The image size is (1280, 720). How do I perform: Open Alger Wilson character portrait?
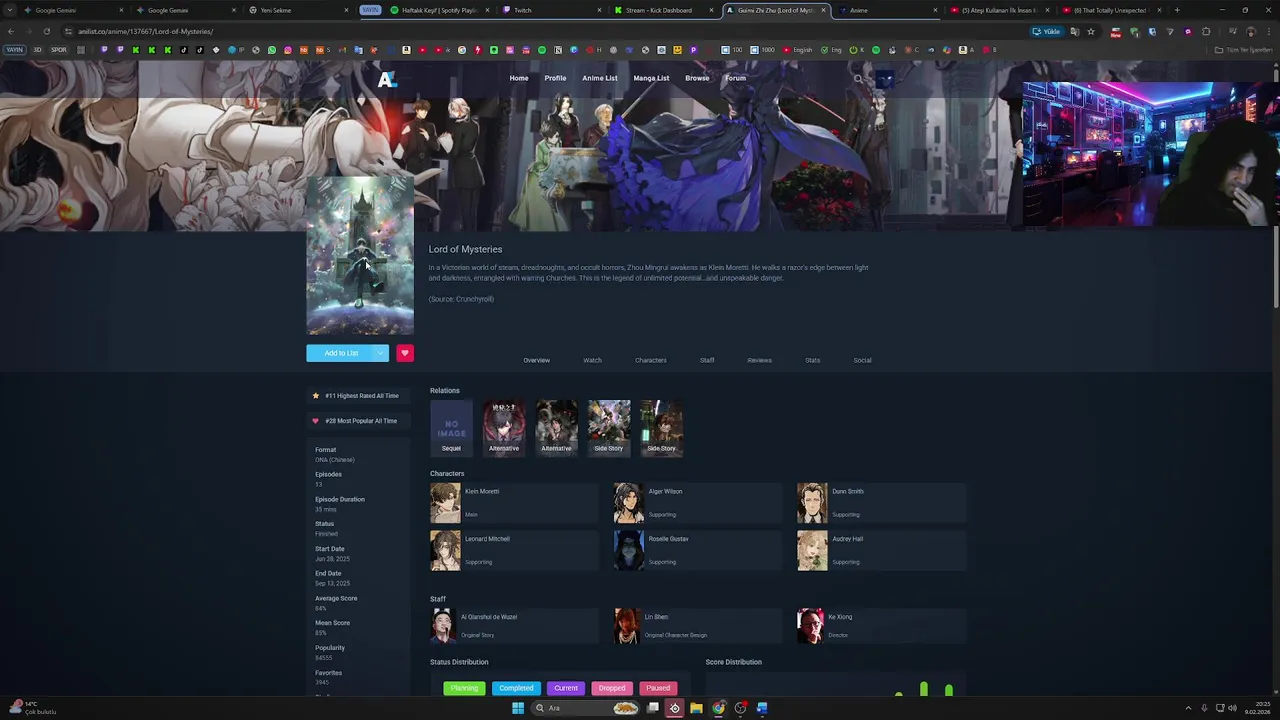(x=629, y=503)
